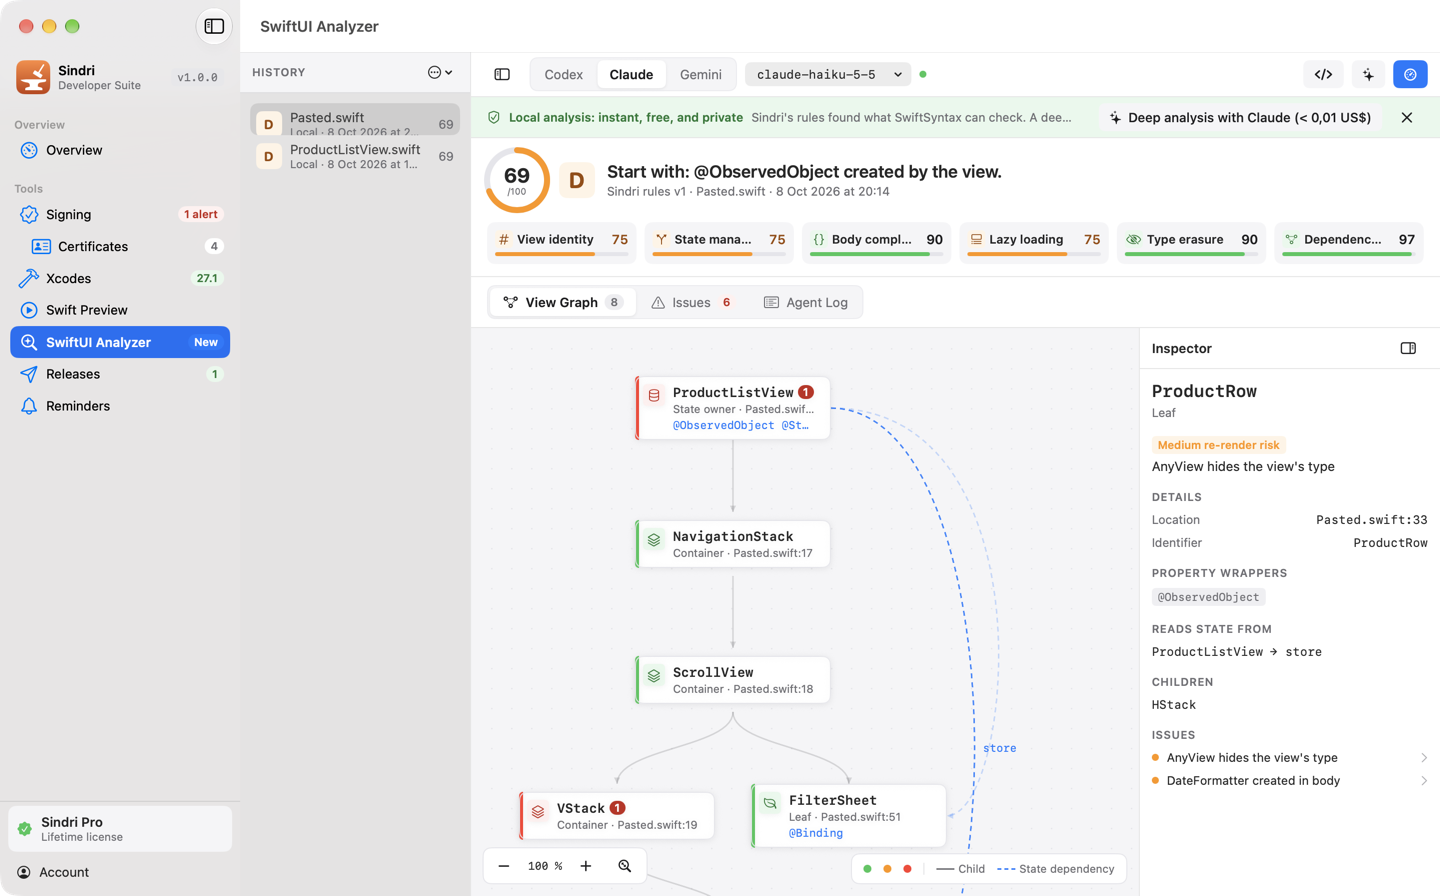Viewport: 1440px width, 896px height.
Task: Open the code view icon in toolbar
Action: click(x=1323, y=74)
